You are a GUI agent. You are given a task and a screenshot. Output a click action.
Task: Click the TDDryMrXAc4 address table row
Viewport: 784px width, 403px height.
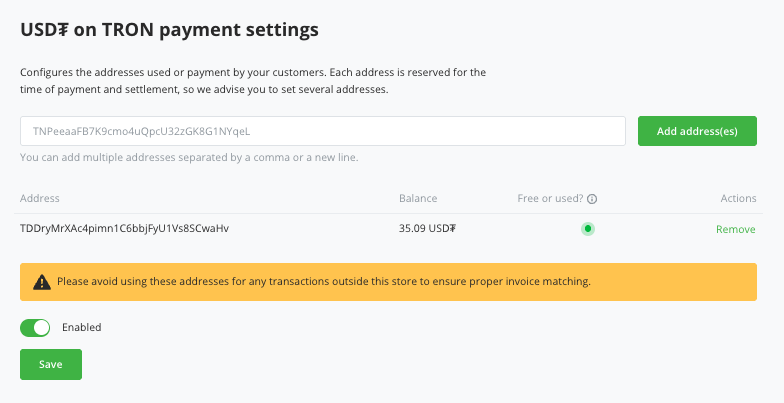[388, 229]
